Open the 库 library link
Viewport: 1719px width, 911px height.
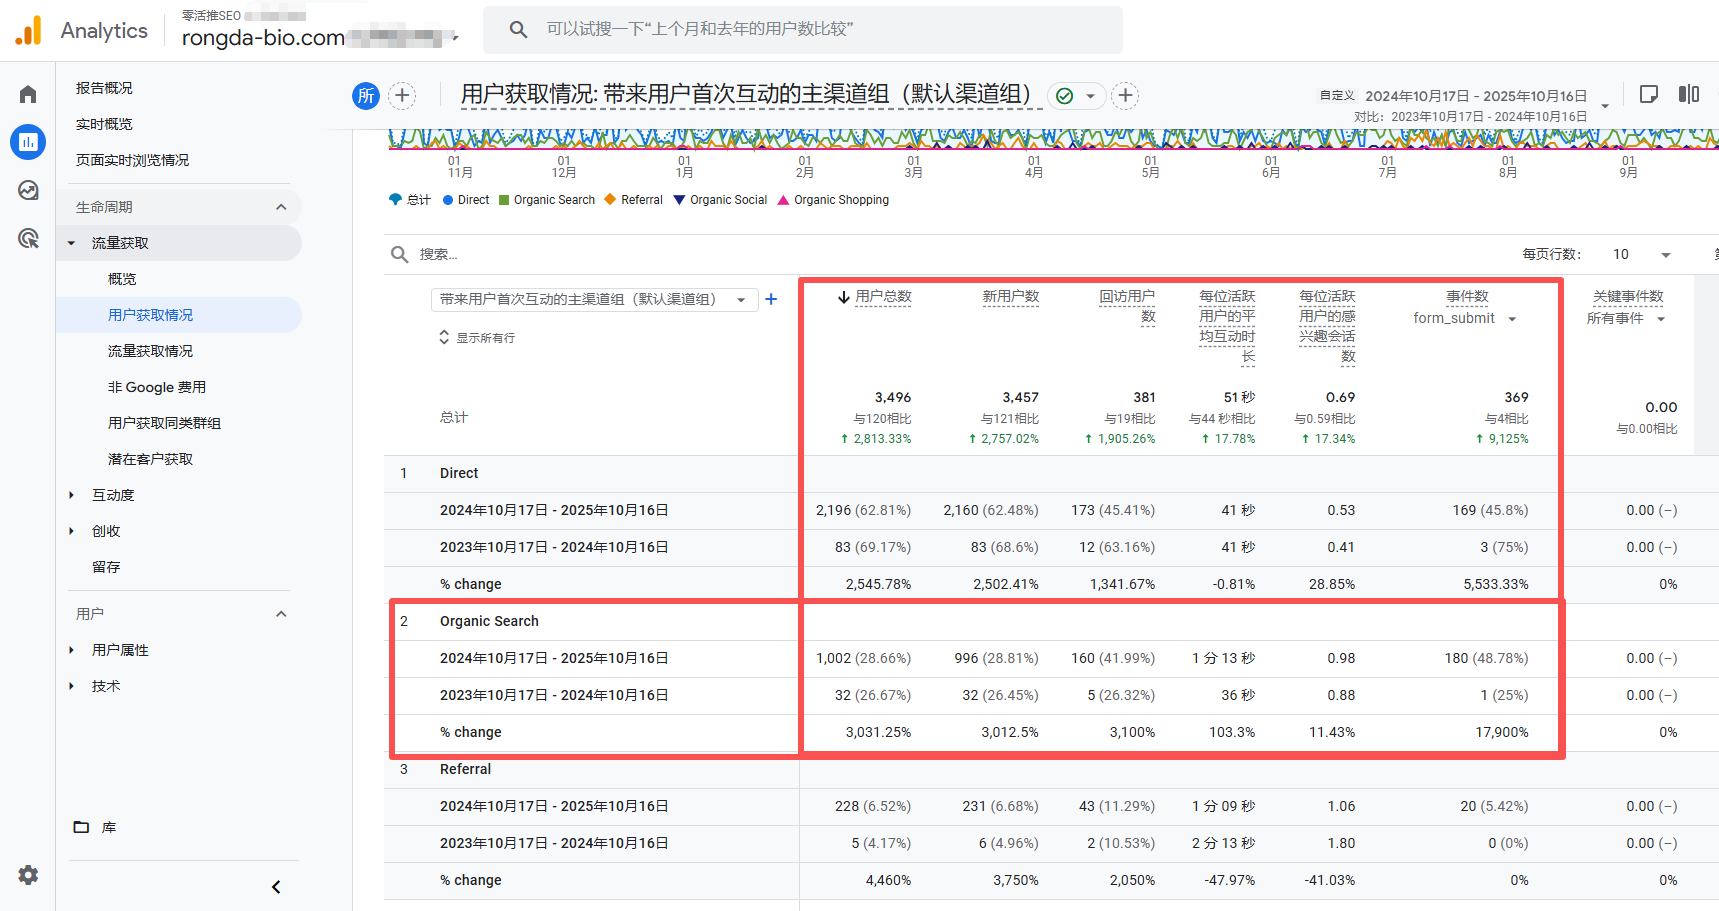coord(108,827)
